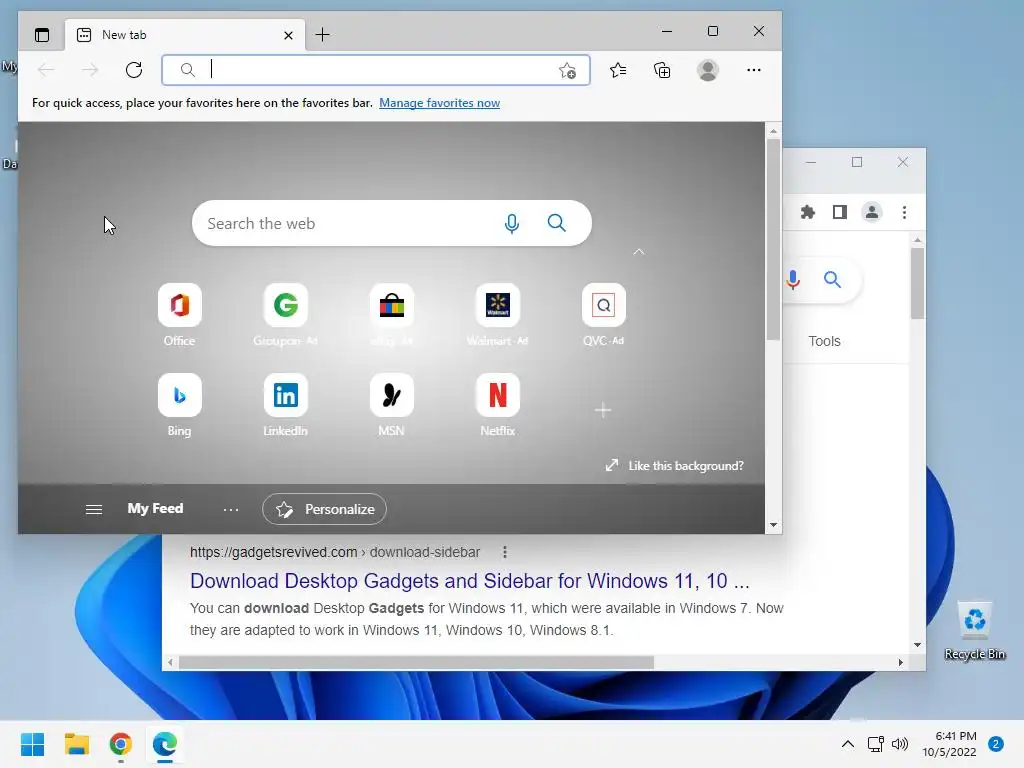Screen dimensions: 1024x768
Task: Click Like this background? link
Action: pyautogui.click(x=675, y=466)
